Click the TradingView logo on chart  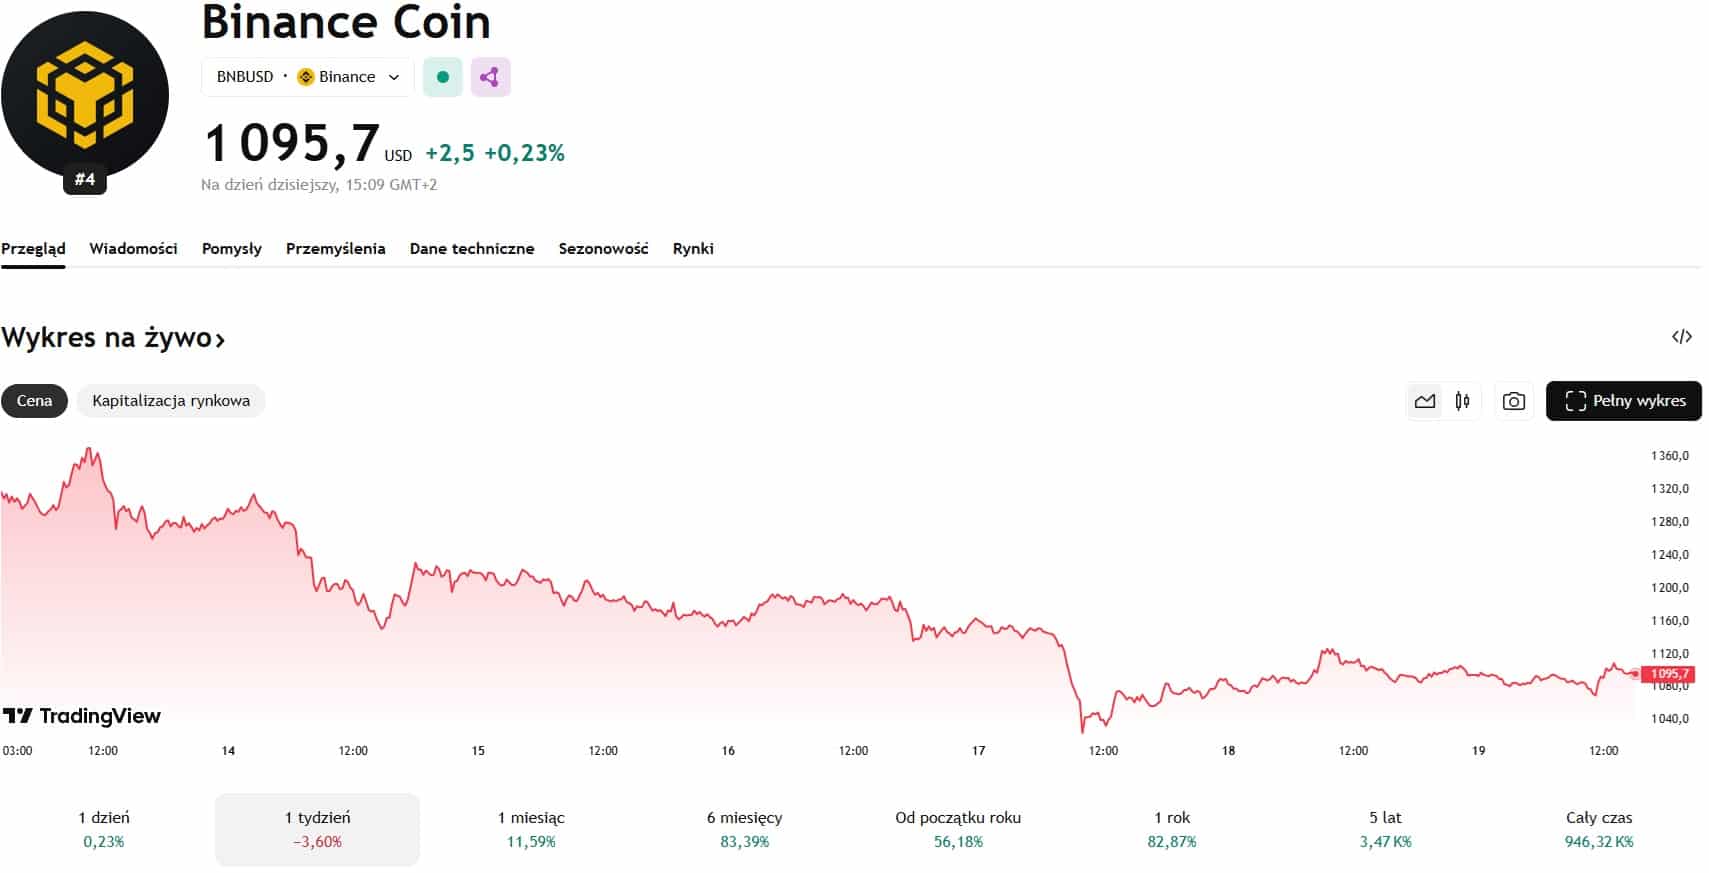82,716
